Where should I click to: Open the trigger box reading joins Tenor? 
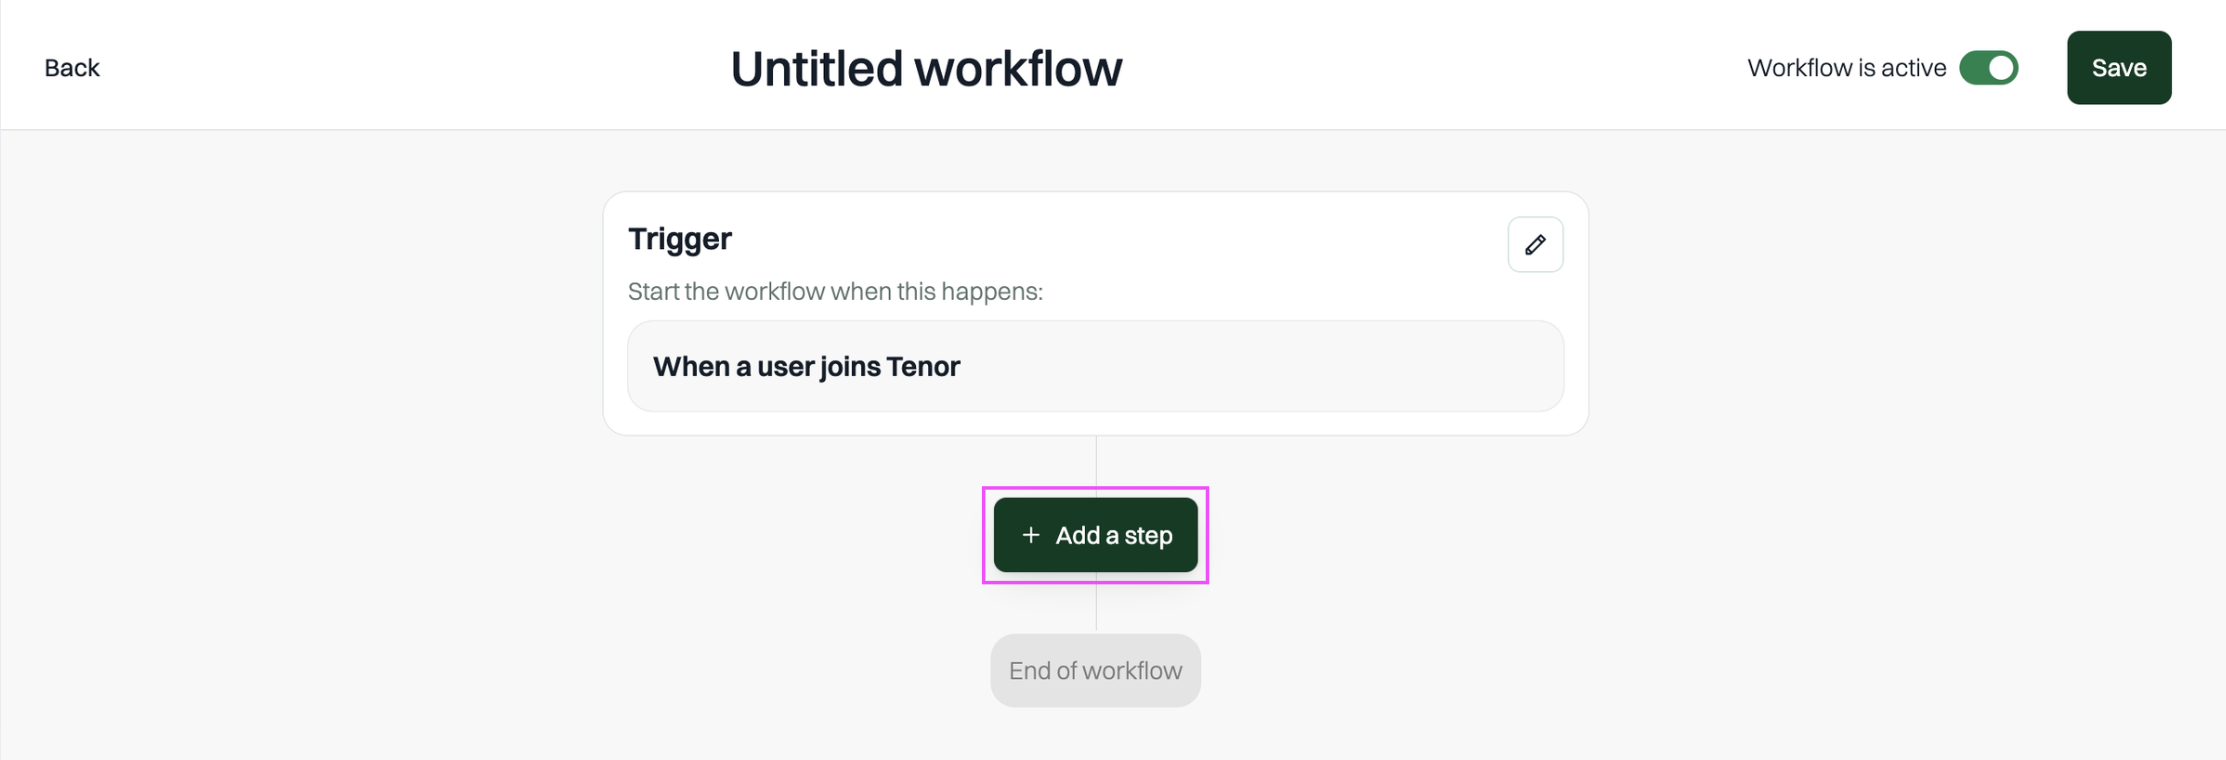pyautogui.click(x=1095, y=366)
